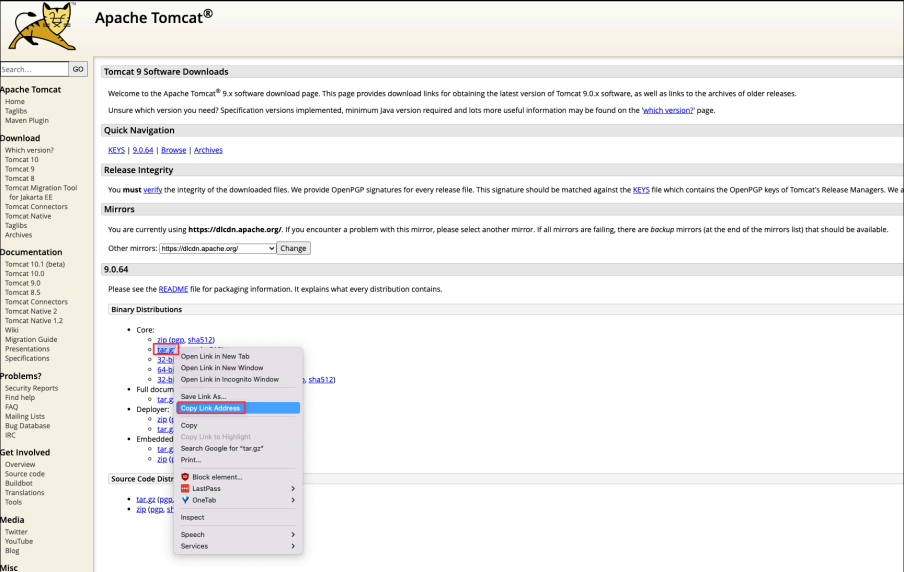Open Tomcat 10.1 (beta) documentation link
Viewport: 904px width, 572px height.
pos(35,264)
